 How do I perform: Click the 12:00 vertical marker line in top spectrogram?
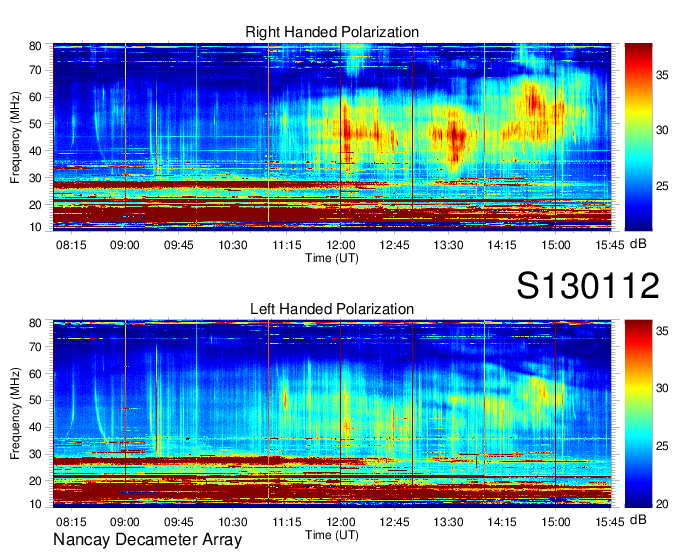click(x=340, y=136)
